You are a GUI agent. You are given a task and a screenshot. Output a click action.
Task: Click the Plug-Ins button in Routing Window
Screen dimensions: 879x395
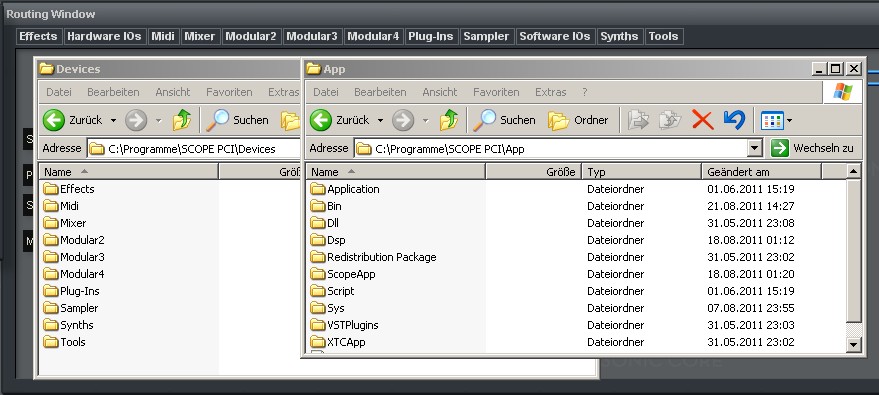coord(431,36)
